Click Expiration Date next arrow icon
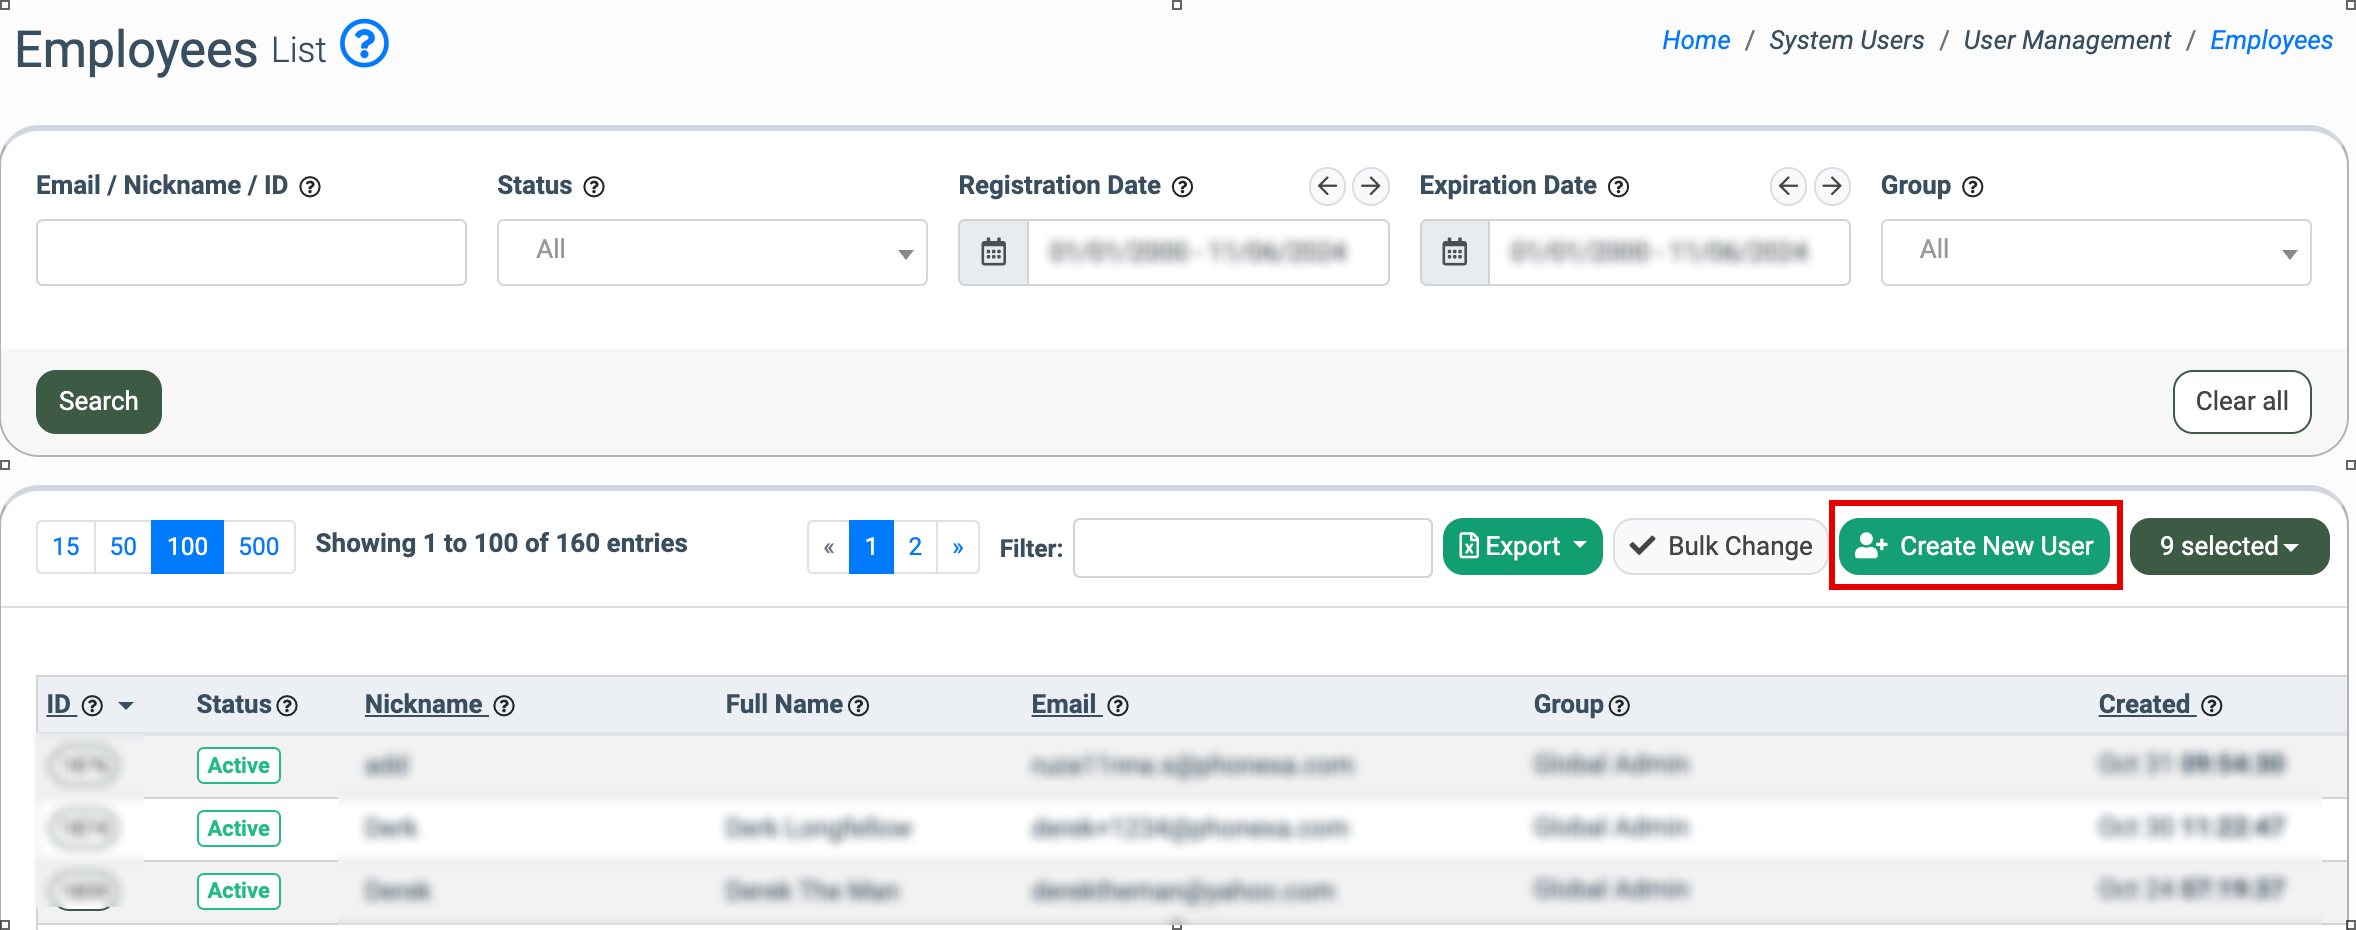The image size is (2356, 930). tap(1832, 186)
